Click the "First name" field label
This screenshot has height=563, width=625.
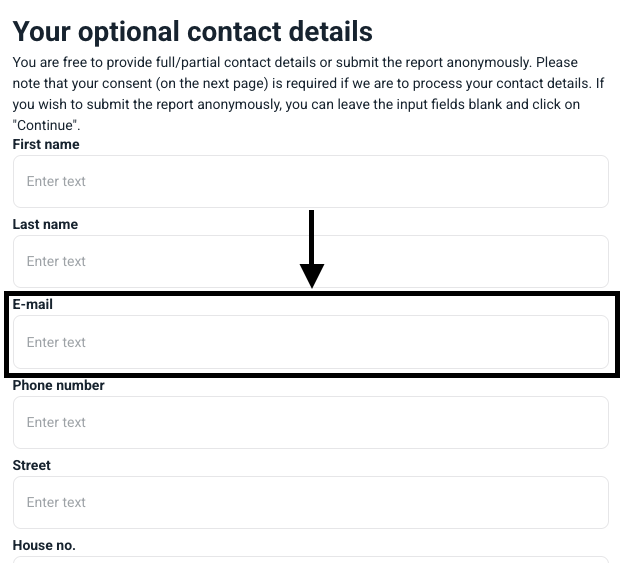46,145
